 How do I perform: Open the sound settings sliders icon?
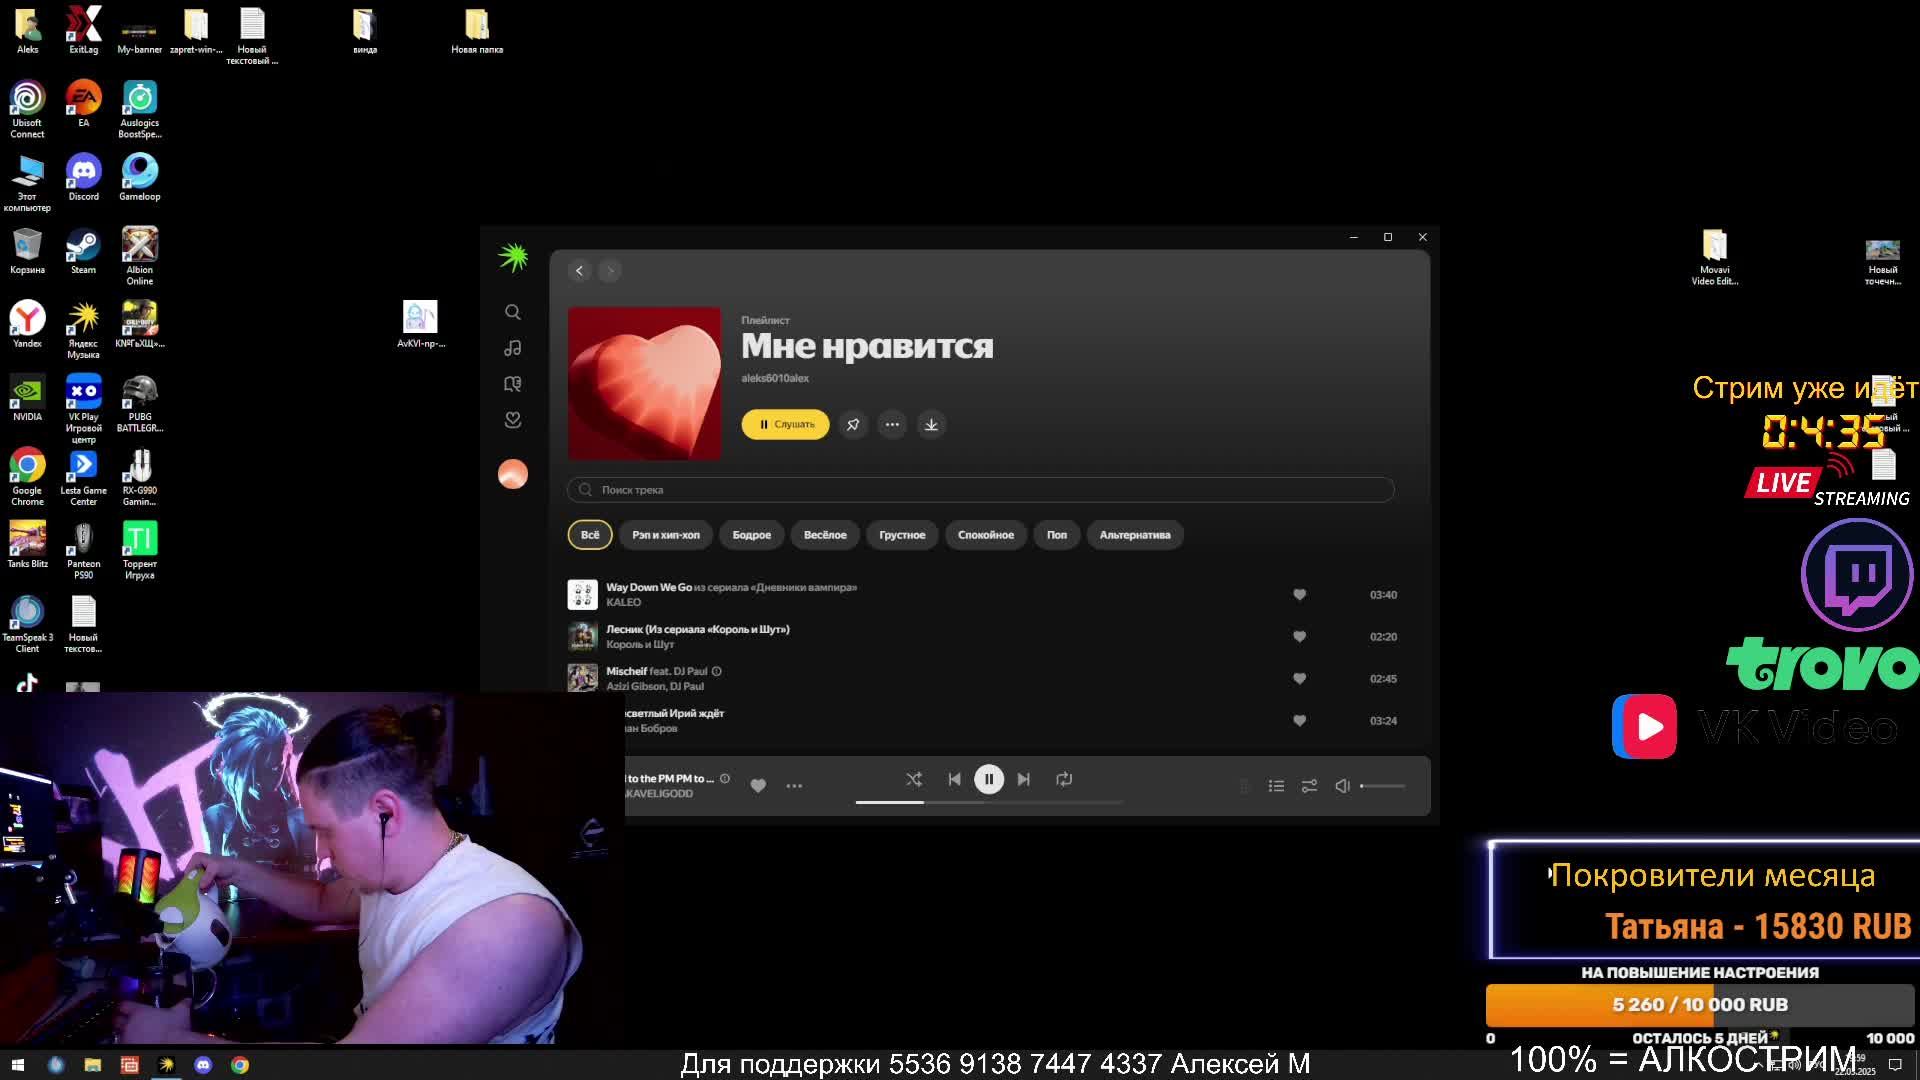click(1309, 786)
